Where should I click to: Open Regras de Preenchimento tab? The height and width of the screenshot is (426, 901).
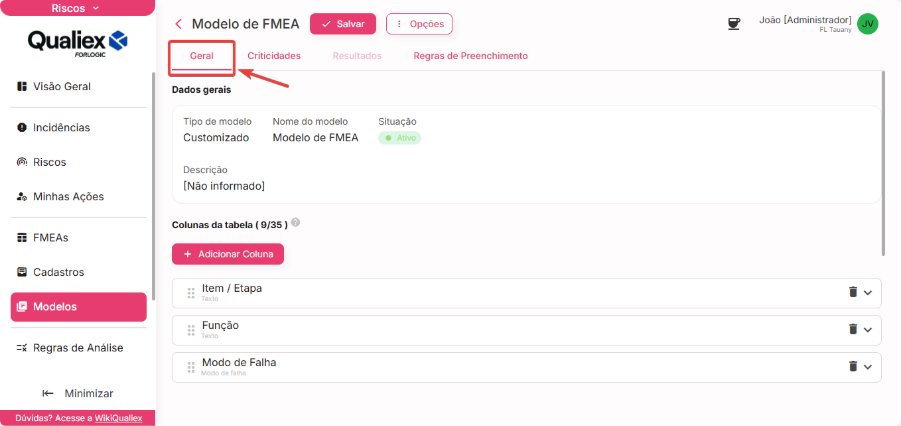pyautogui.click(x=470, y=56)
